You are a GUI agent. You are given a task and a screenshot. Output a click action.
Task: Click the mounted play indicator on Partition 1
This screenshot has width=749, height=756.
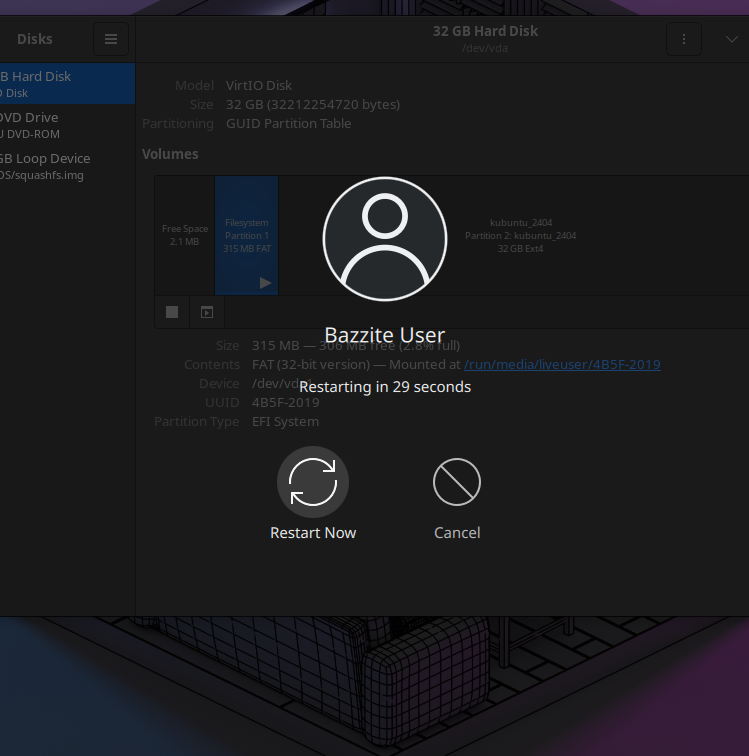click(265, 283)
